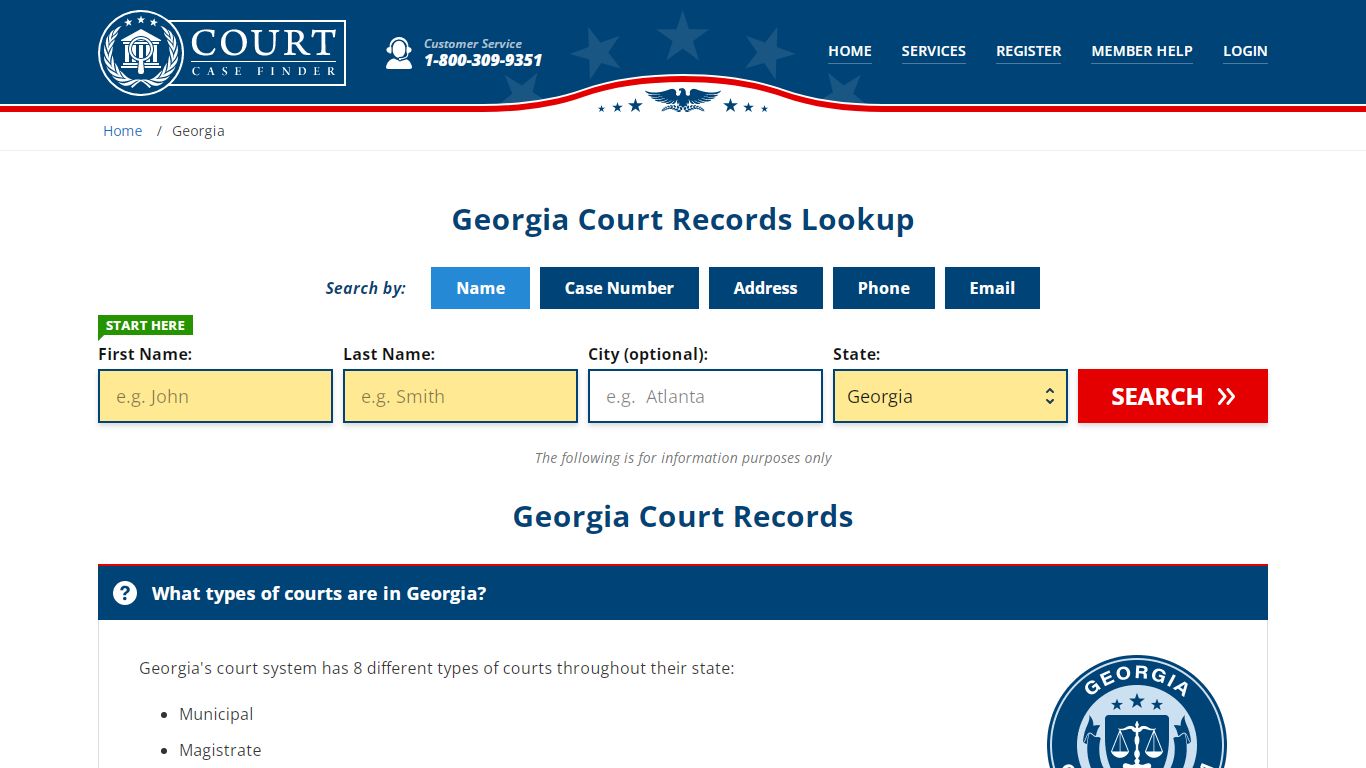Click the 'Georgia Court Records Lookup' heading
1366x768 pixels.
(683, 220)
